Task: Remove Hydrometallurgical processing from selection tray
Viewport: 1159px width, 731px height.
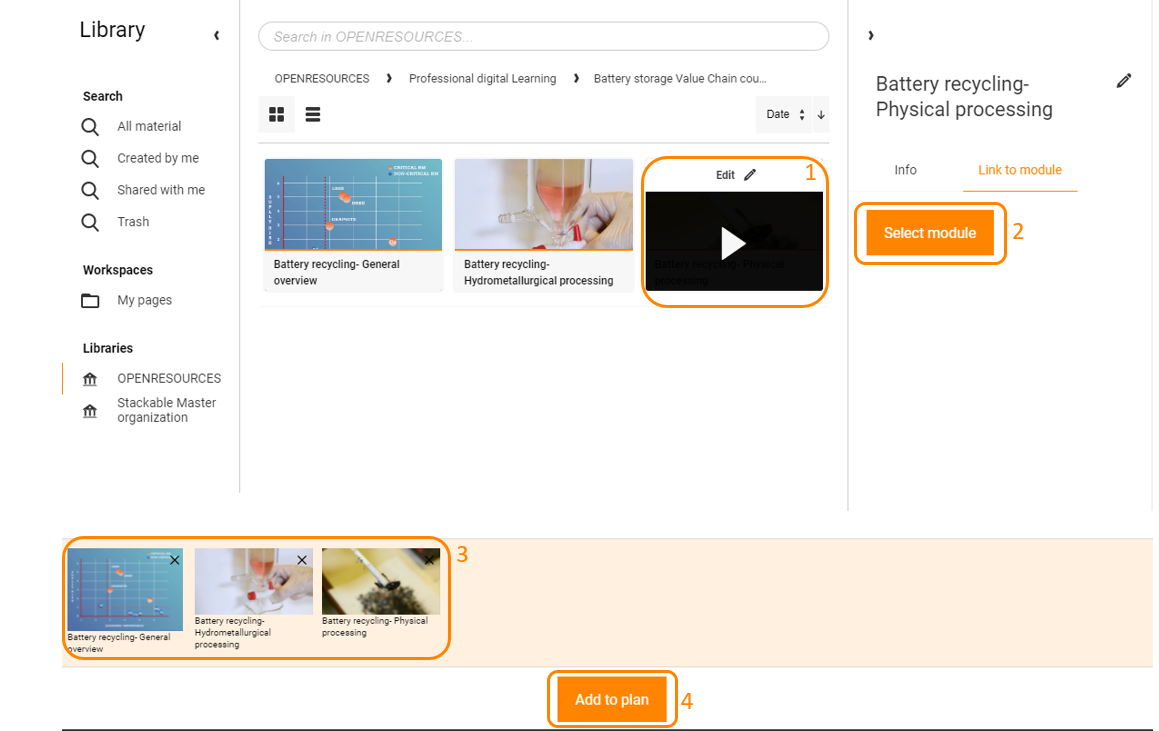Action: tap(302, 560)
